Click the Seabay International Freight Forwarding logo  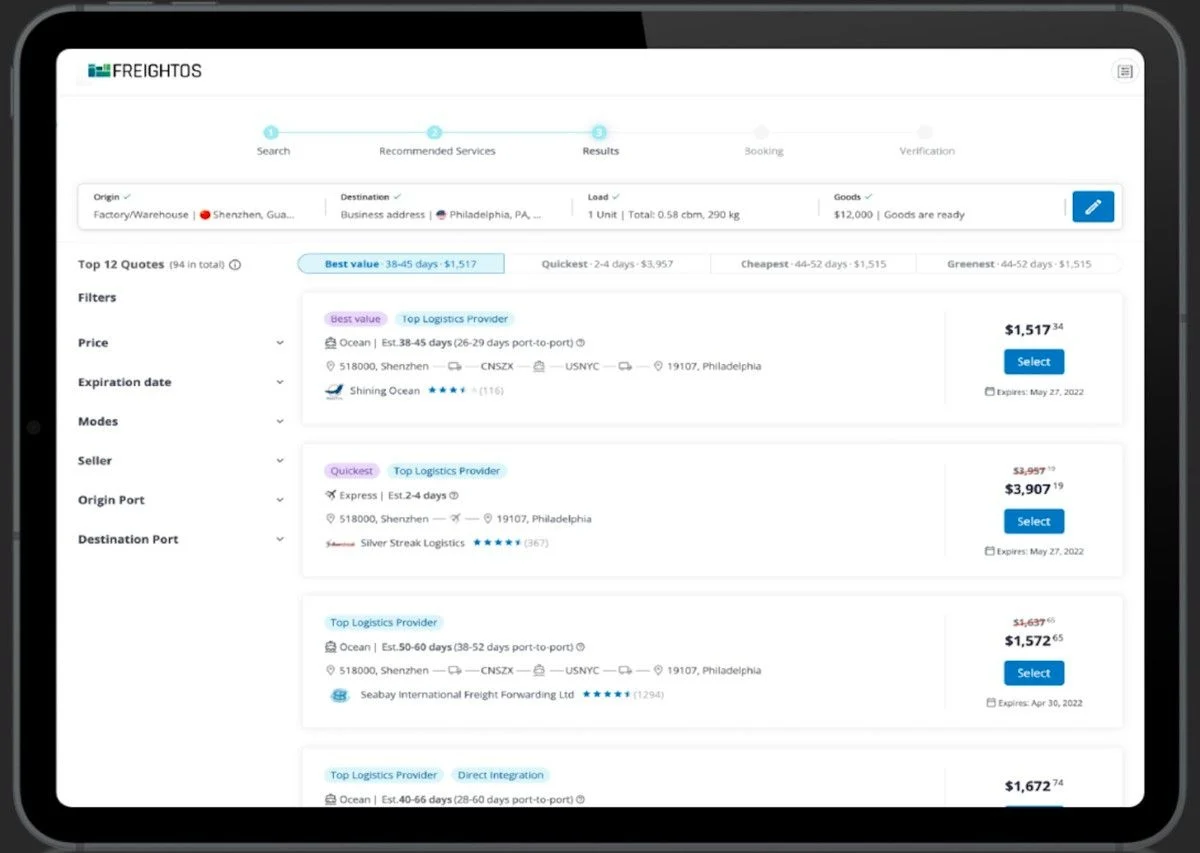click(339, 695)
